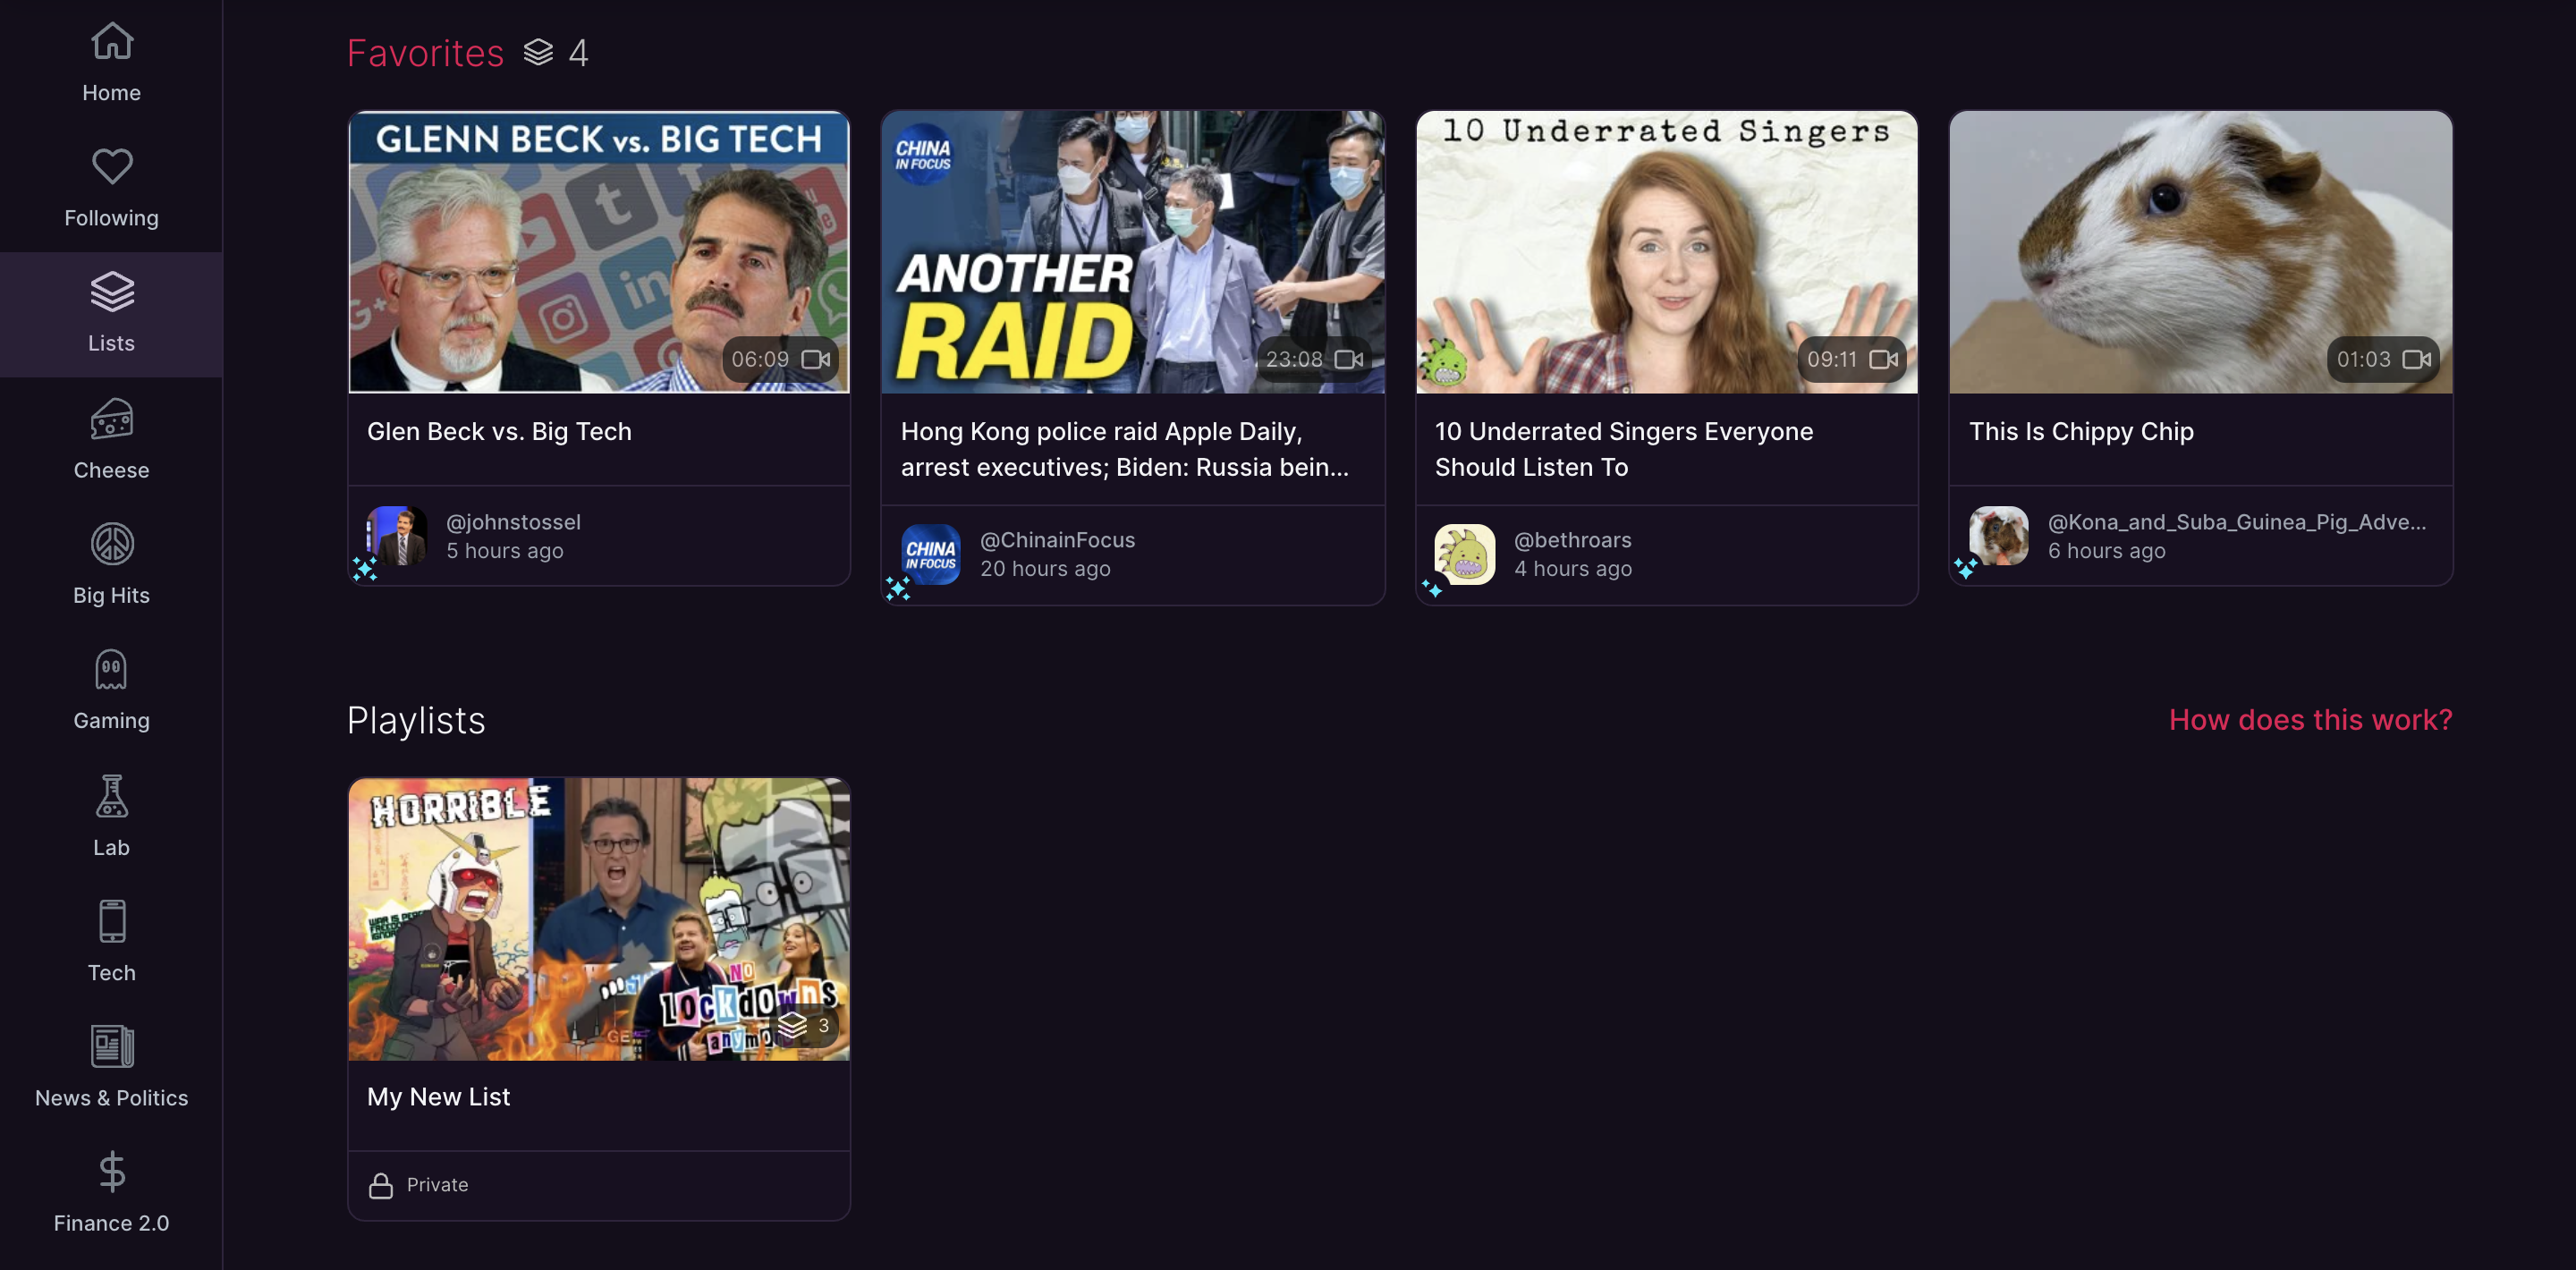Click the Lab flask icon

tap(111, 796)
